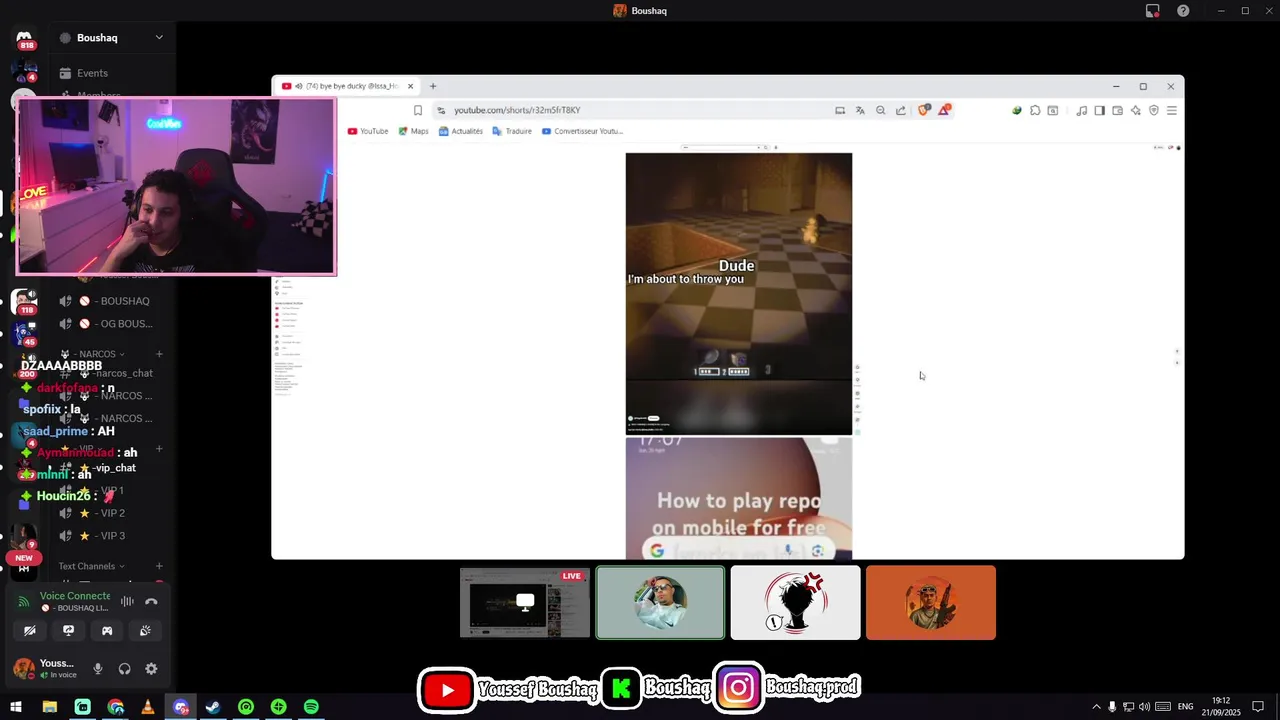Click Voice Connected status text
The image size is (1280, 720).
75,596
